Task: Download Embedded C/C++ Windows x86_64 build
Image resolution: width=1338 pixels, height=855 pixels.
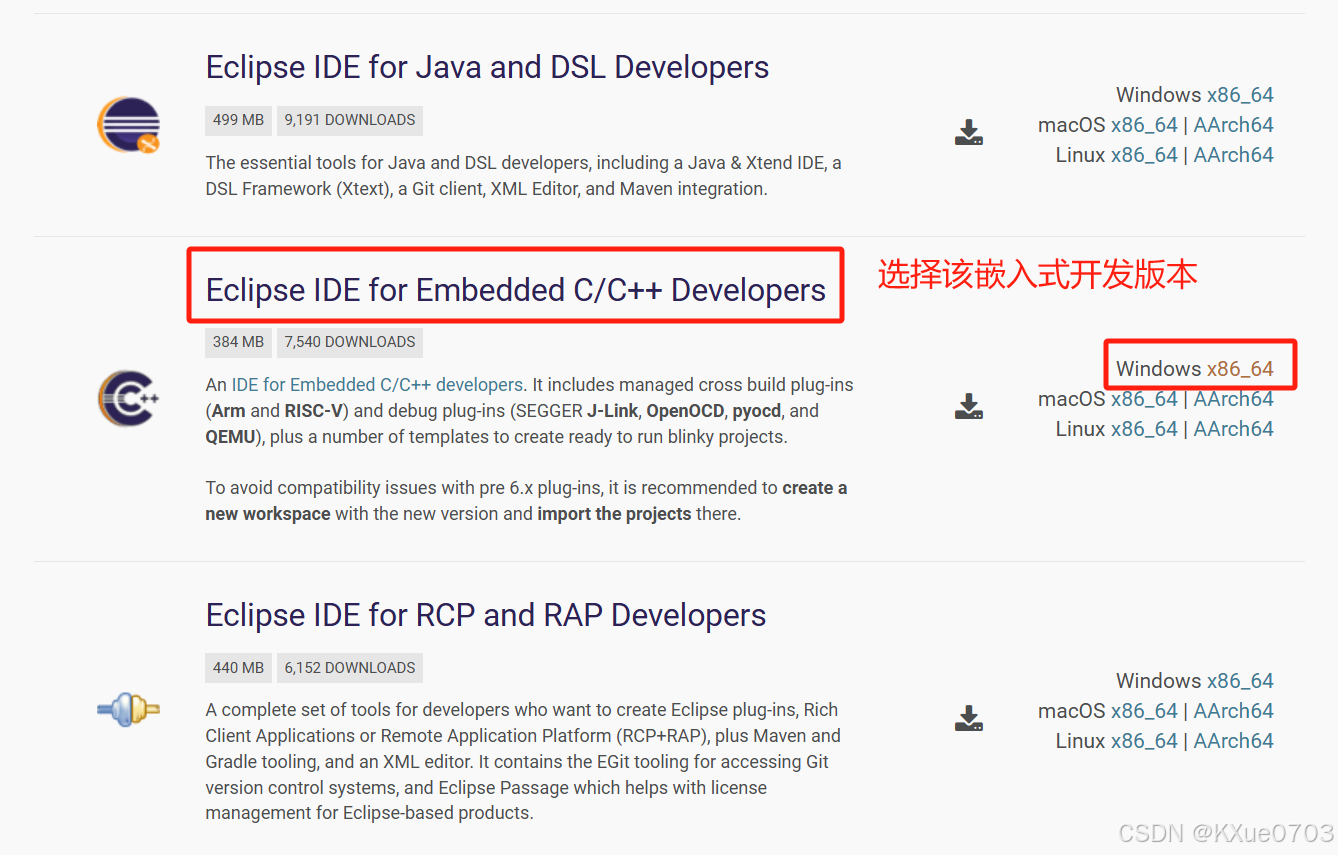Action: [1240, 368]
